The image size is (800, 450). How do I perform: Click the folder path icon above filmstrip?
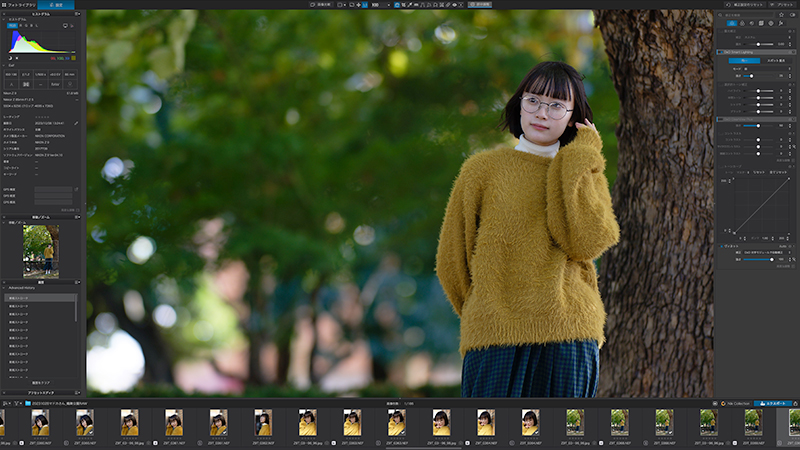click(28, 404)
